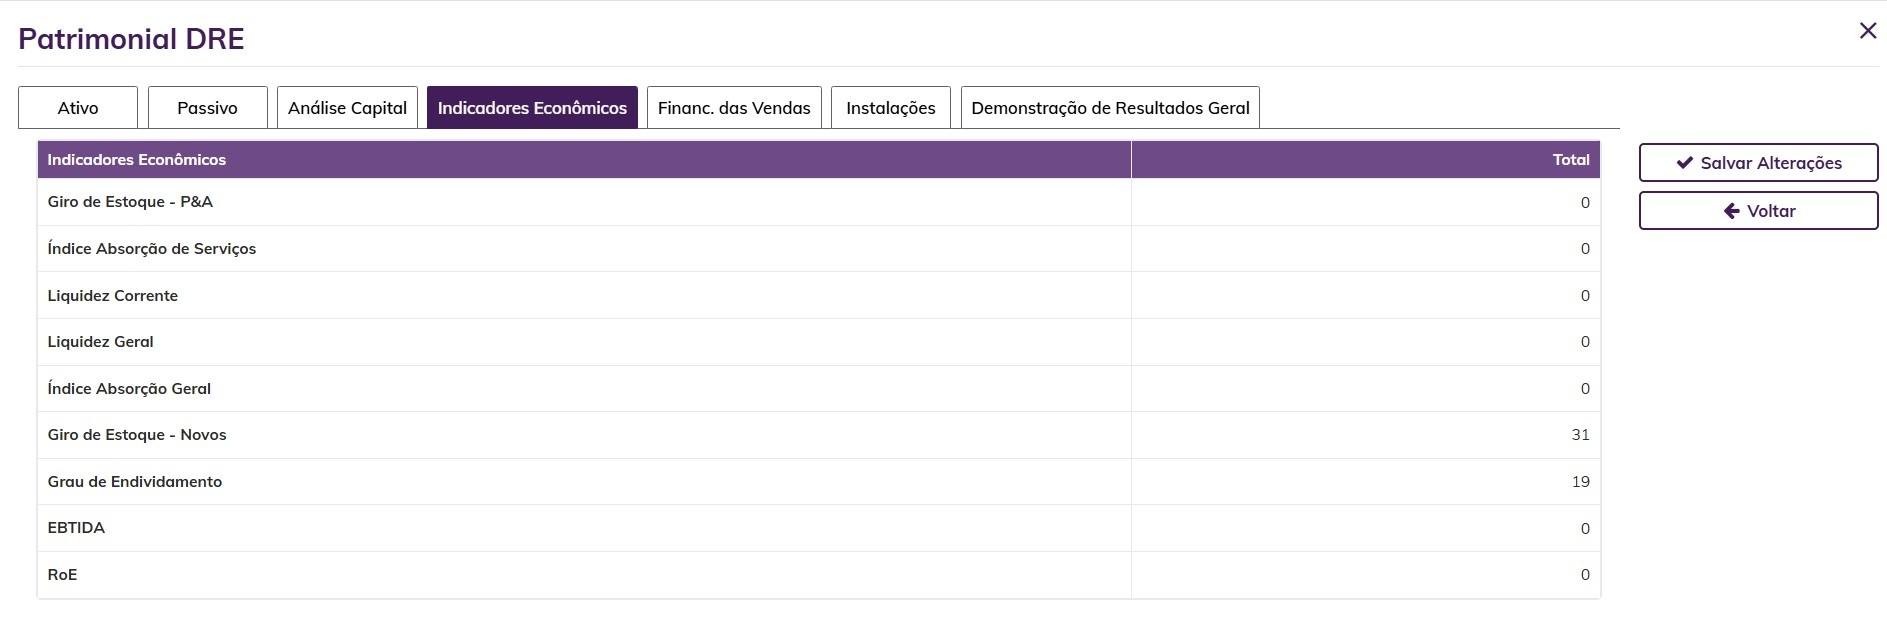Select the Giro de Estoque - P&A row
The image size is (1887, 622).
click(130, 202)
